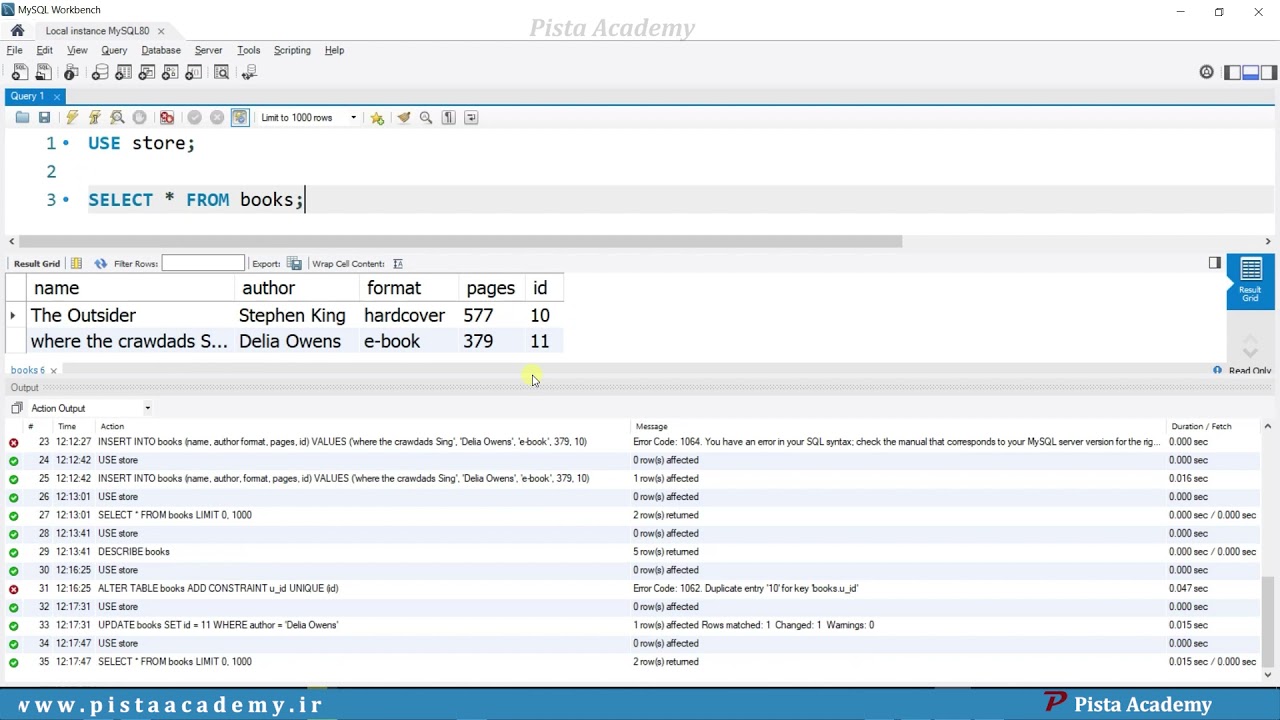Screen dimensions: 1280x720
Task: Create a new stored procedure icon
Action: pyautogui.click(x=170, y=72)
